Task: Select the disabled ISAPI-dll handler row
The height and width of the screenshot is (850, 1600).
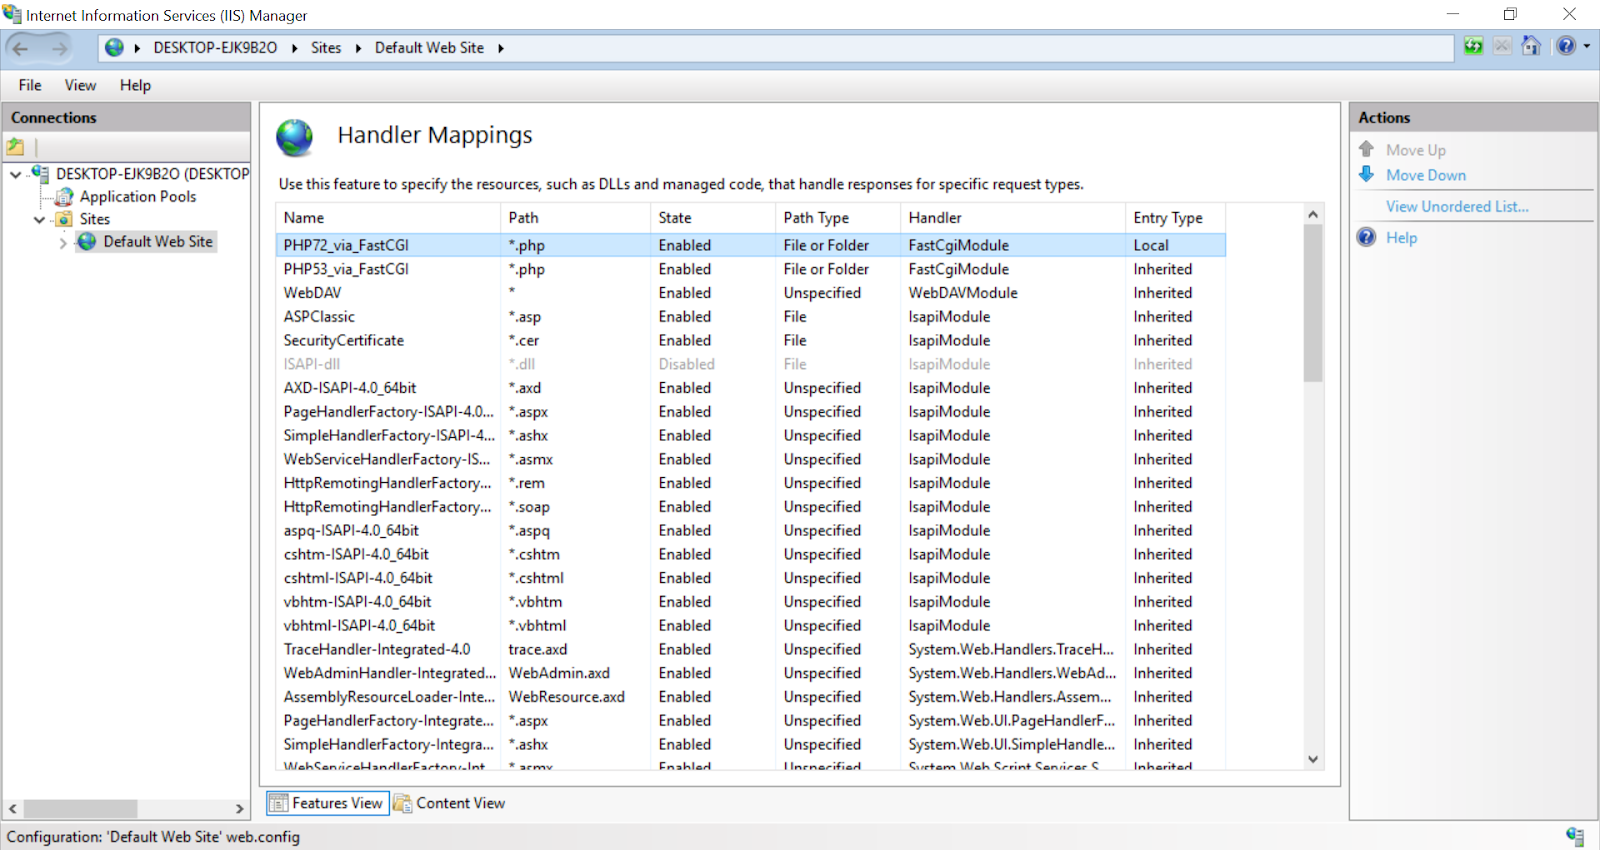Action: [x=751, y=364]
